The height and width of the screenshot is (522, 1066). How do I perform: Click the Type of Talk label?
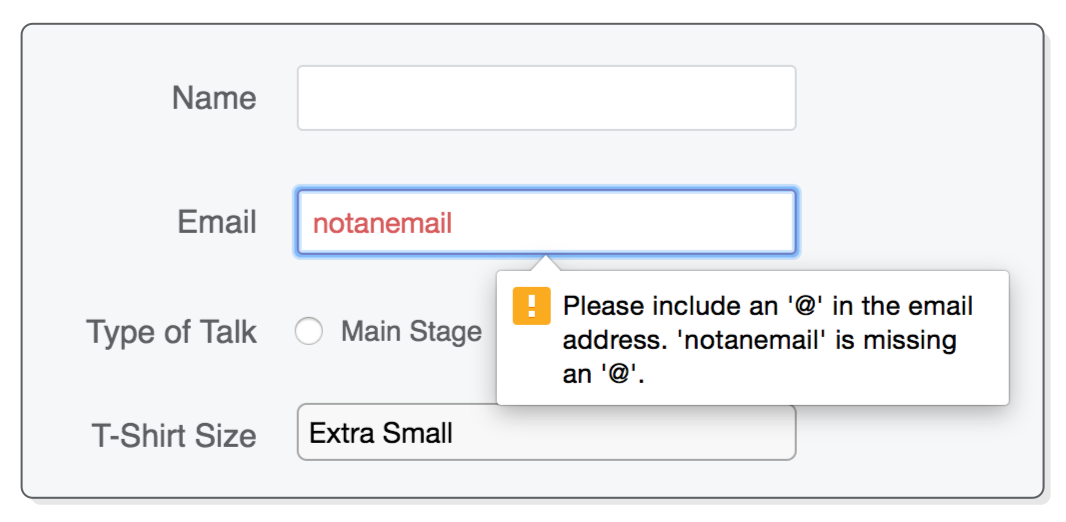172,332
